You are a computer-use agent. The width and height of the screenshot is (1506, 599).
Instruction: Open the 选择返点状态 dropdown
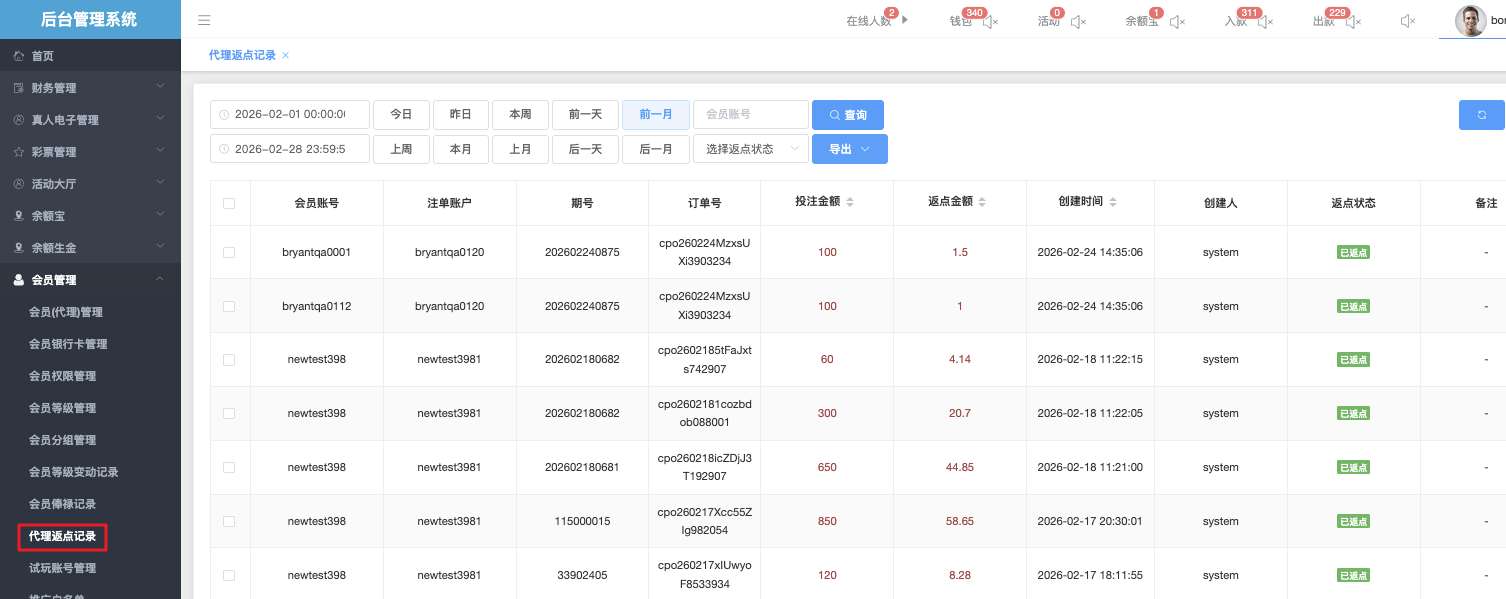click(x=750, y=149)
